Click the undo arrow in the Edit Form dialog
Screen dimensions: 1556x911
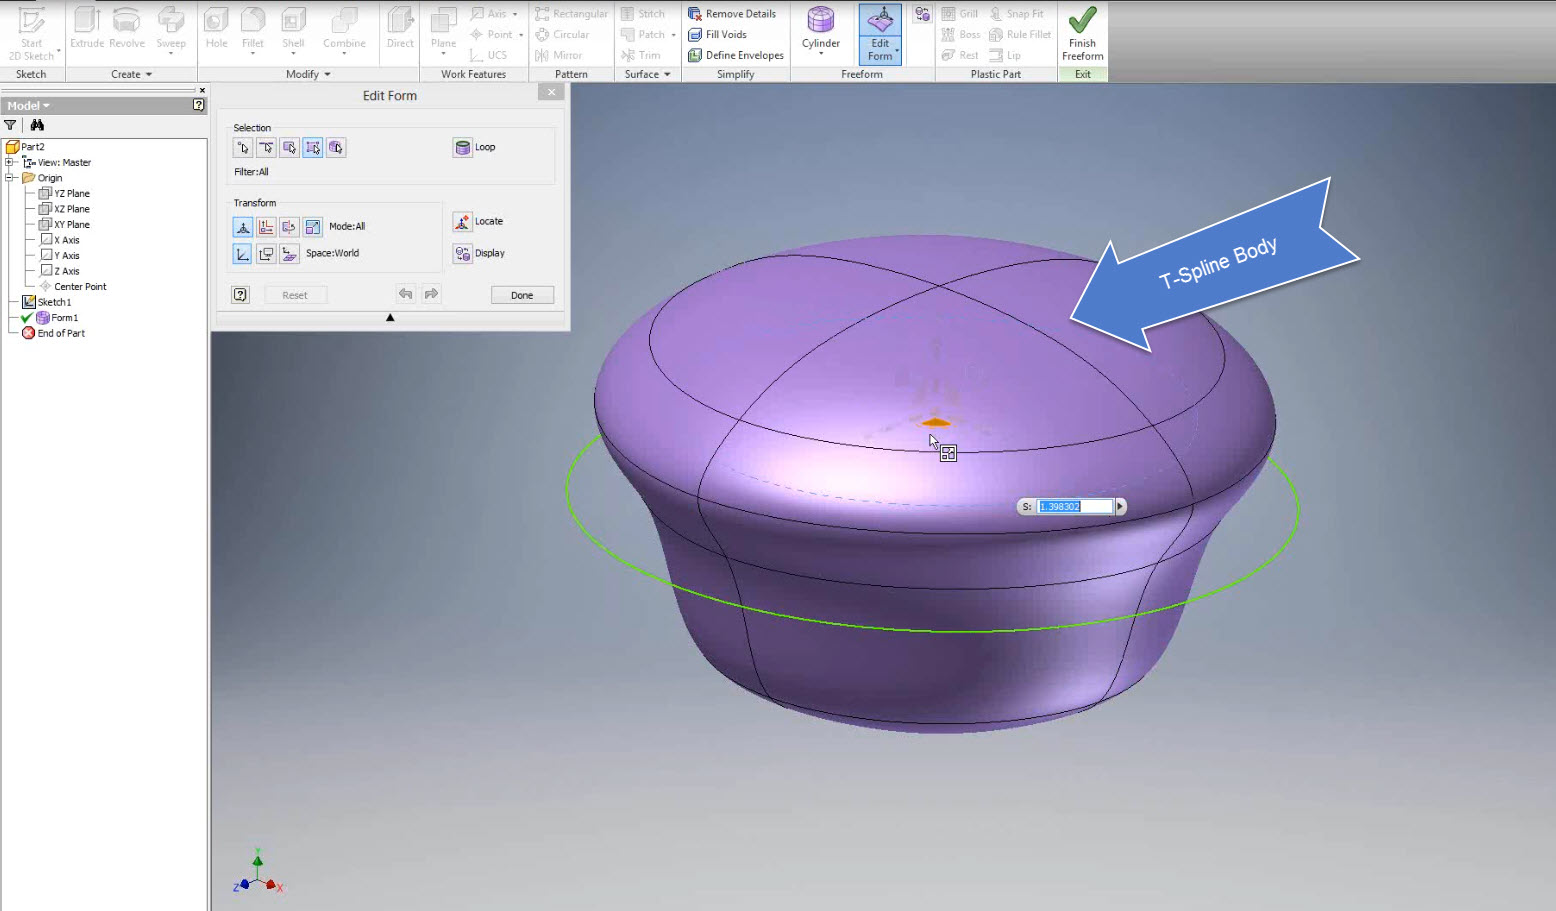click(406, 294)
